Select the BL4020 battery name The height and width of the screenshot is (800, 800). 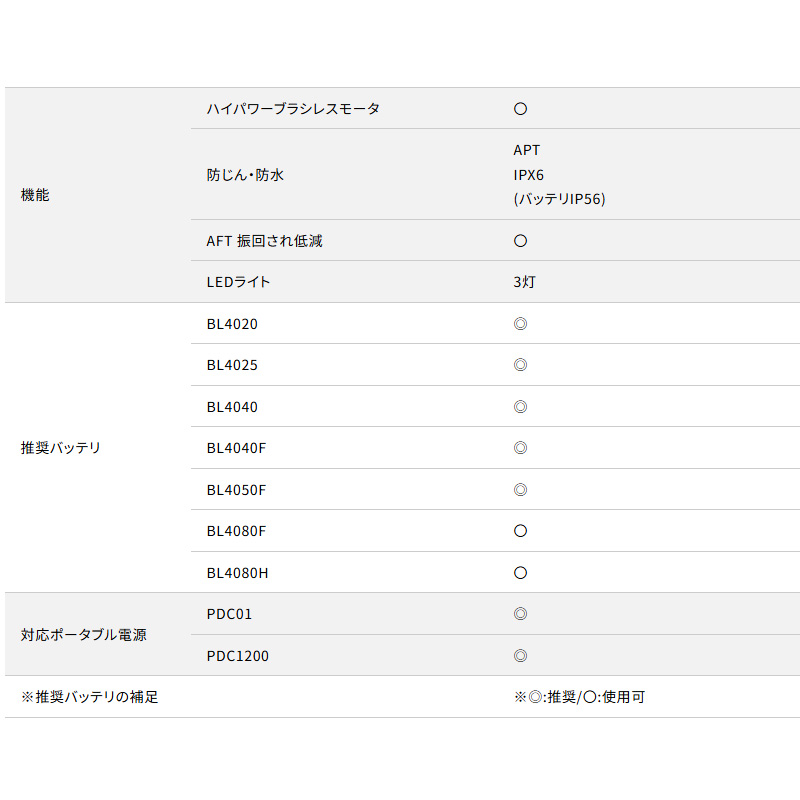pos(232,324)
